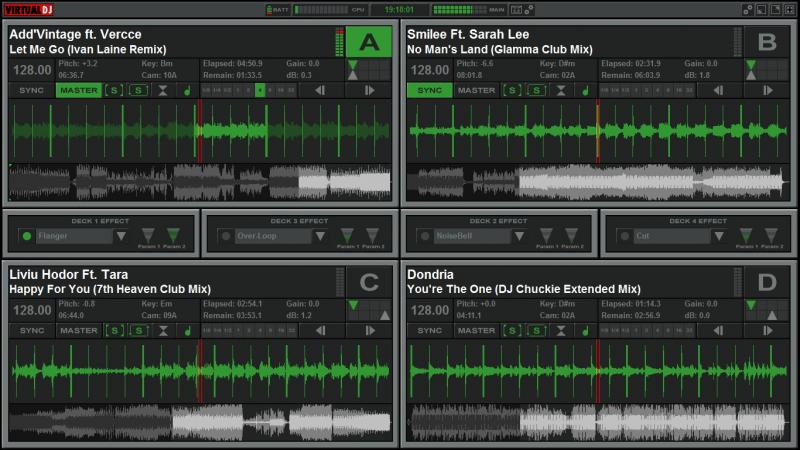Adjust Deck 4 effect Param 1 knob

(745, 235)
